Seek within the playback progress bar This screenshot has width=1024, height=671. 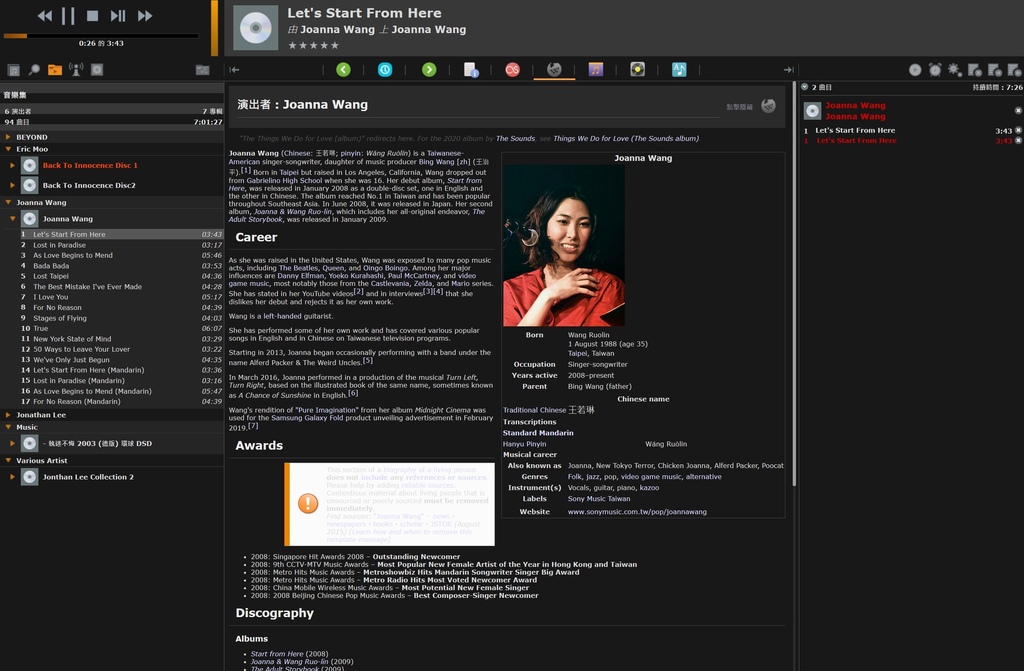pyautogui.click(x=101, y=36)
